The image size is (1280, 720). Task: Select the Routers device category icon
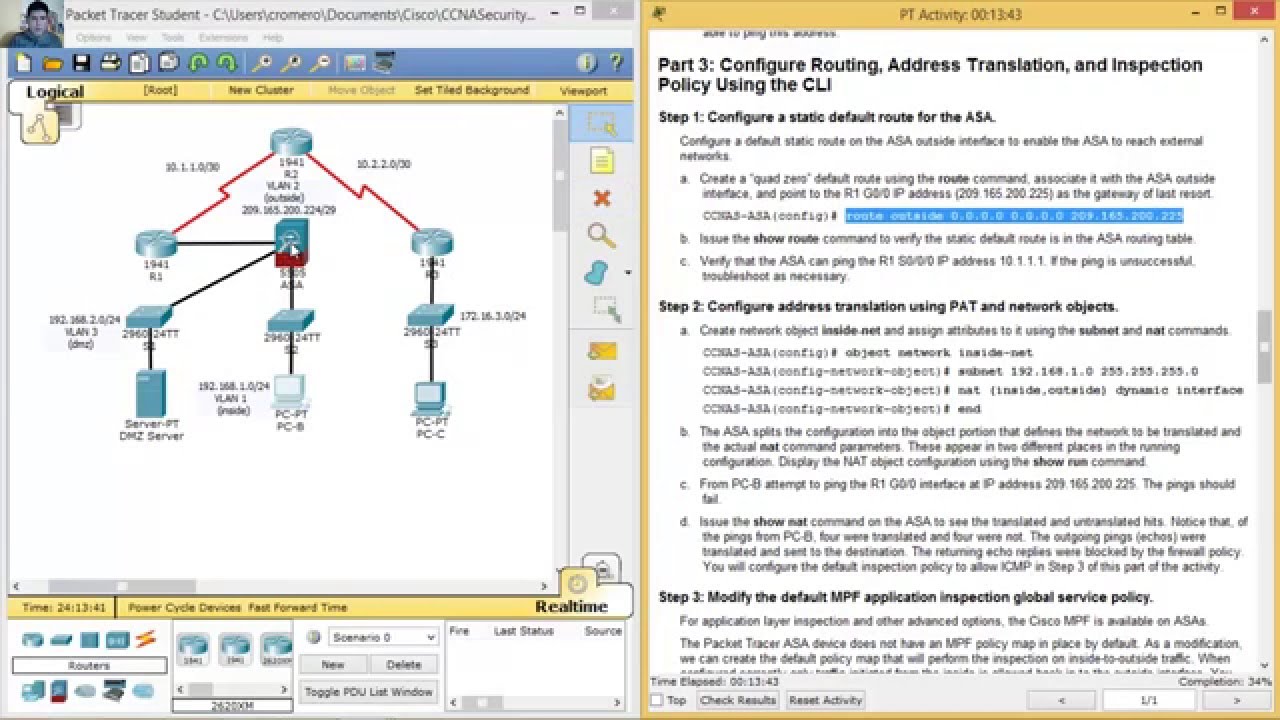pos(33,640)
